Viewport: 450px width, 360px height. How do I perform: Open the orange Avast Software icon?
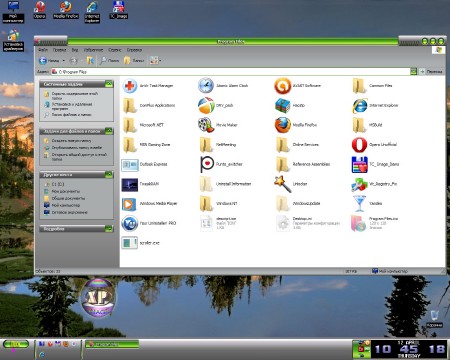click(x=282, y=86)
